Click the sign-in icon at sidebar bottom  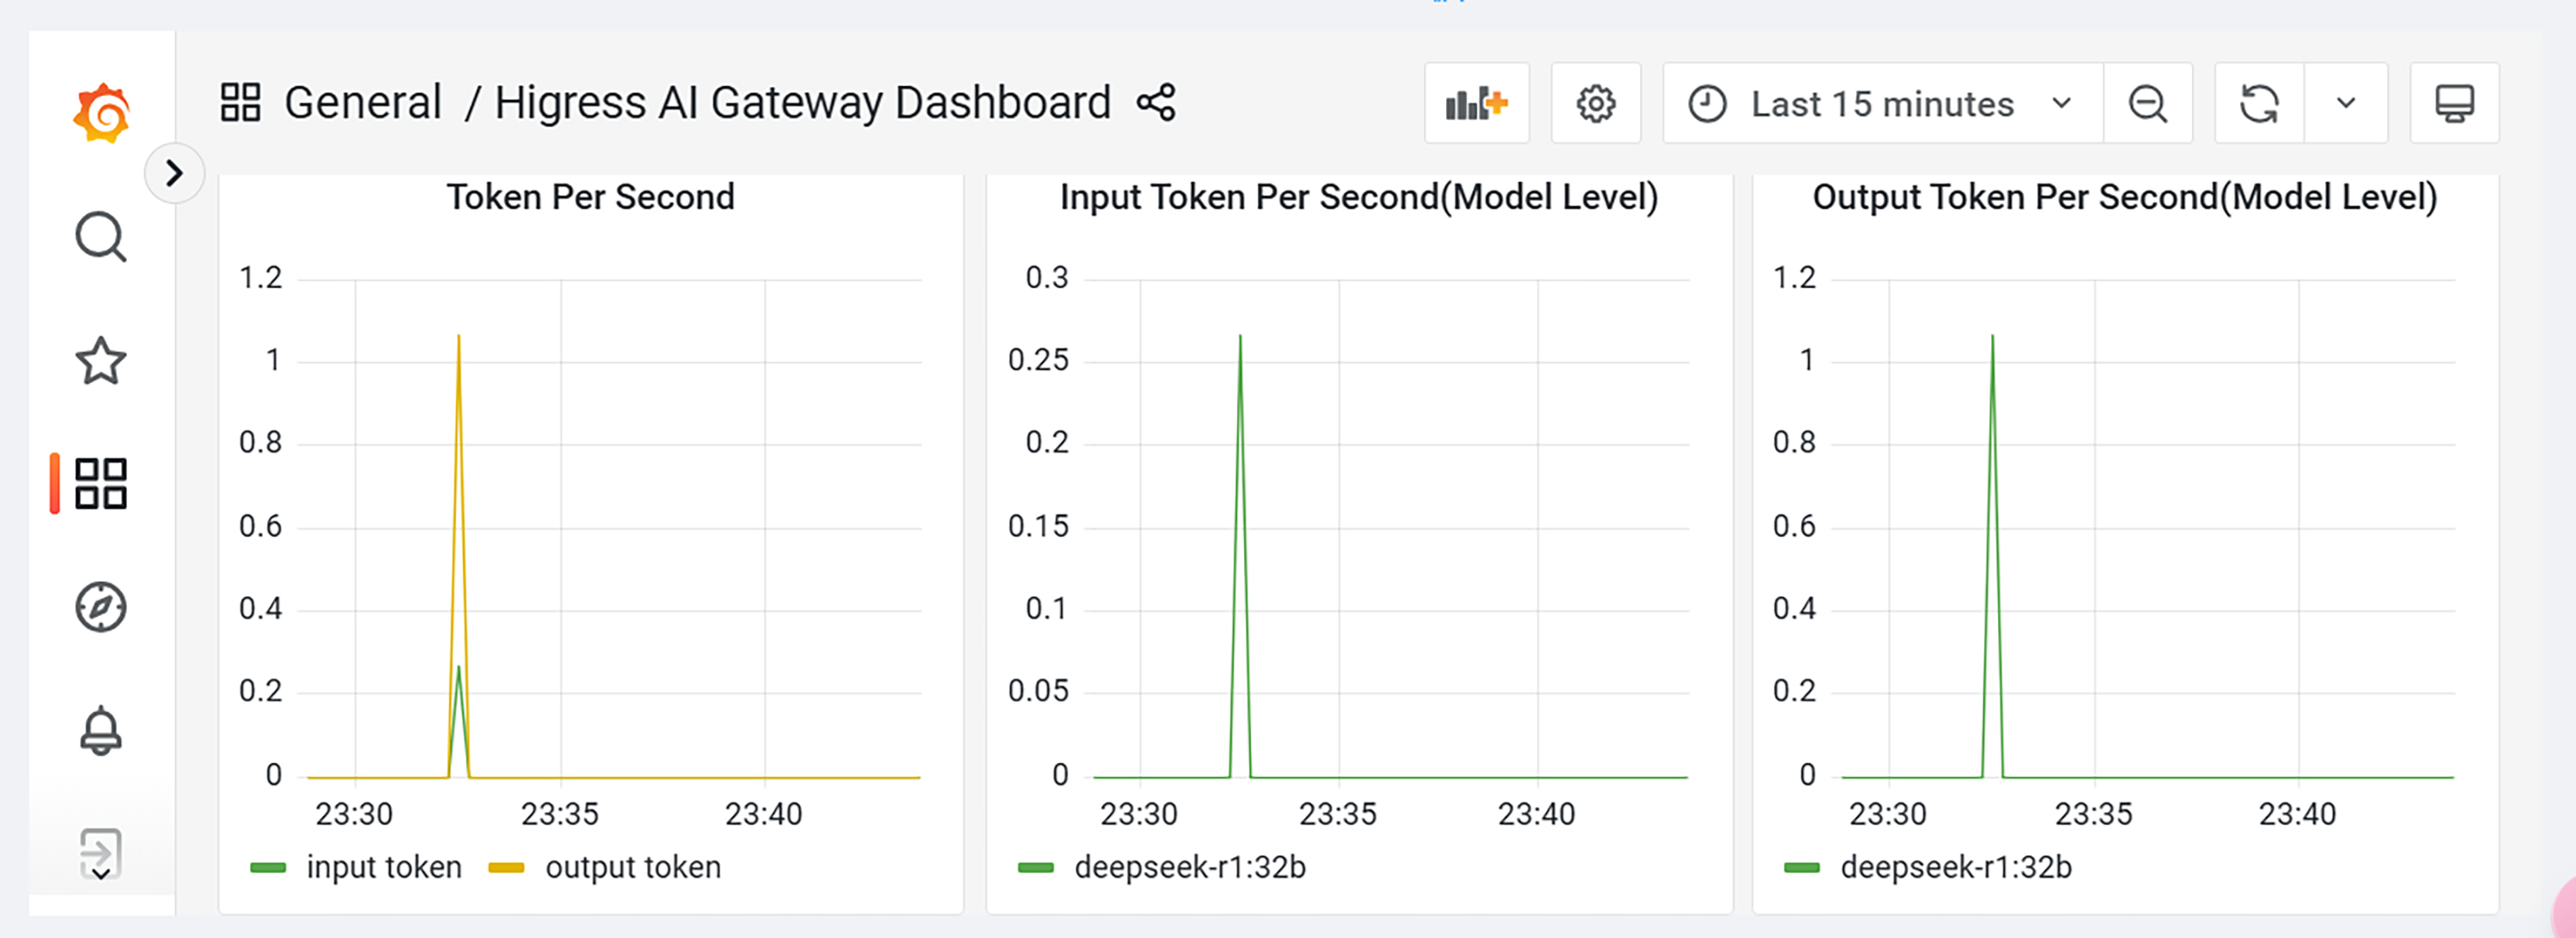click(101, 853)
